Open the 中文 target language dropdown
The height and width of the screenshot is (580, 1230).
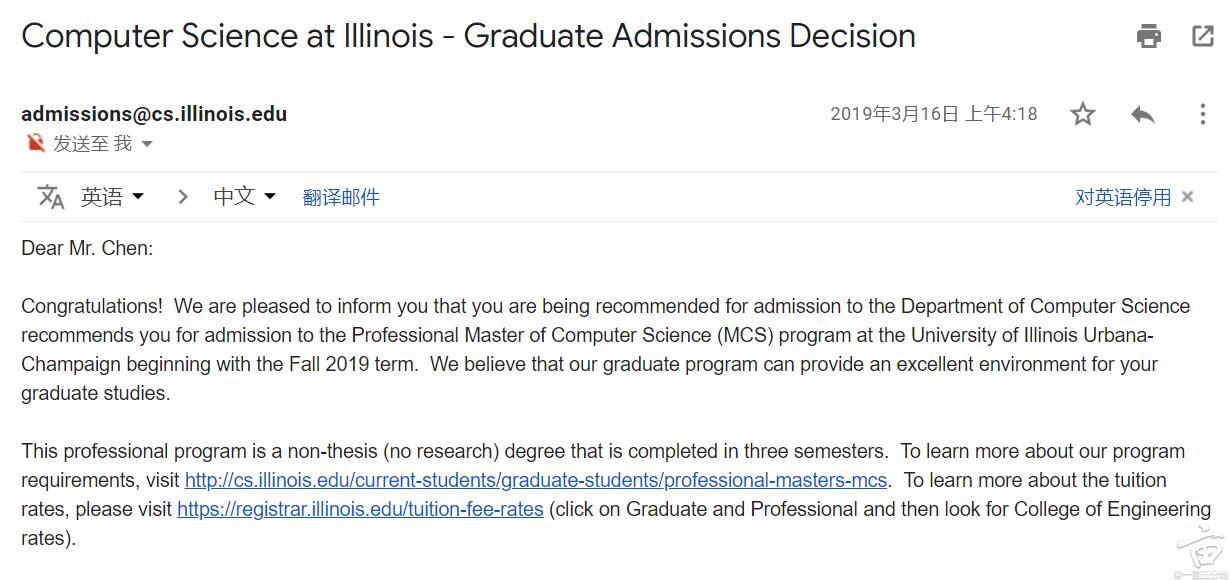[244, 197]
